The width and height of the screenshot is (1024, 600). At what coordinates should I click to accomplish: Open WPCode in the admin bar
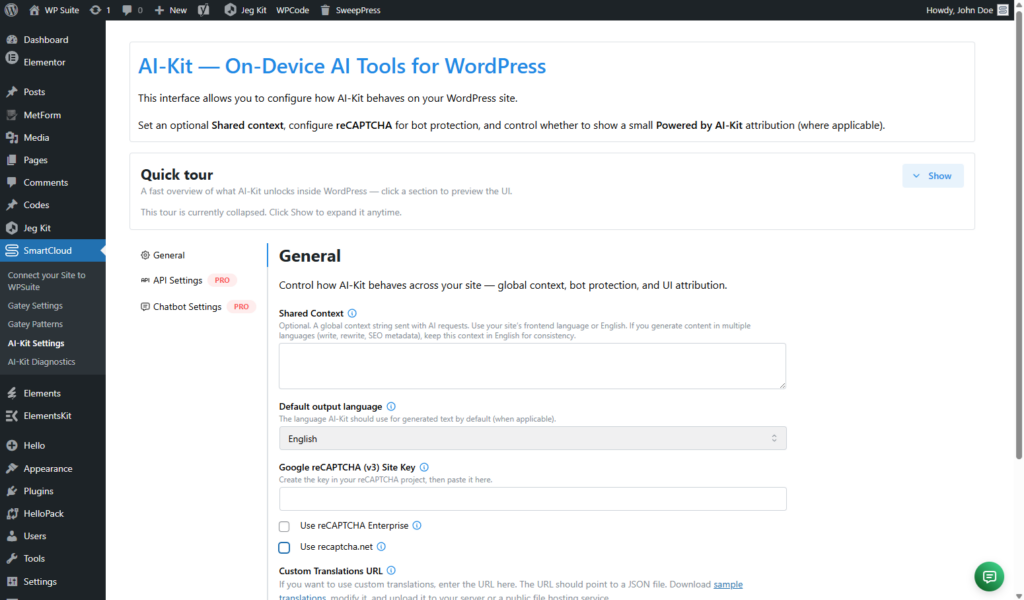(x=292, y=10)
